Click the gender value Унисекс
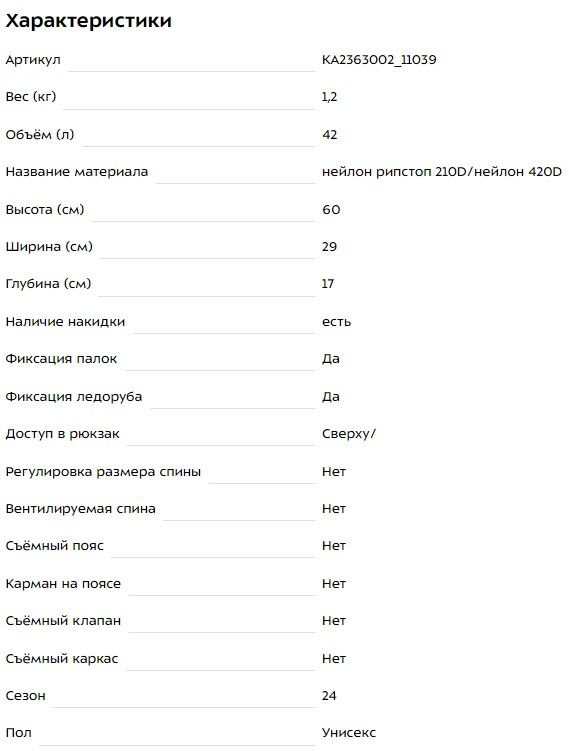Image resolution: width=569 pixels, height=751 pixels. coord(349,733)
